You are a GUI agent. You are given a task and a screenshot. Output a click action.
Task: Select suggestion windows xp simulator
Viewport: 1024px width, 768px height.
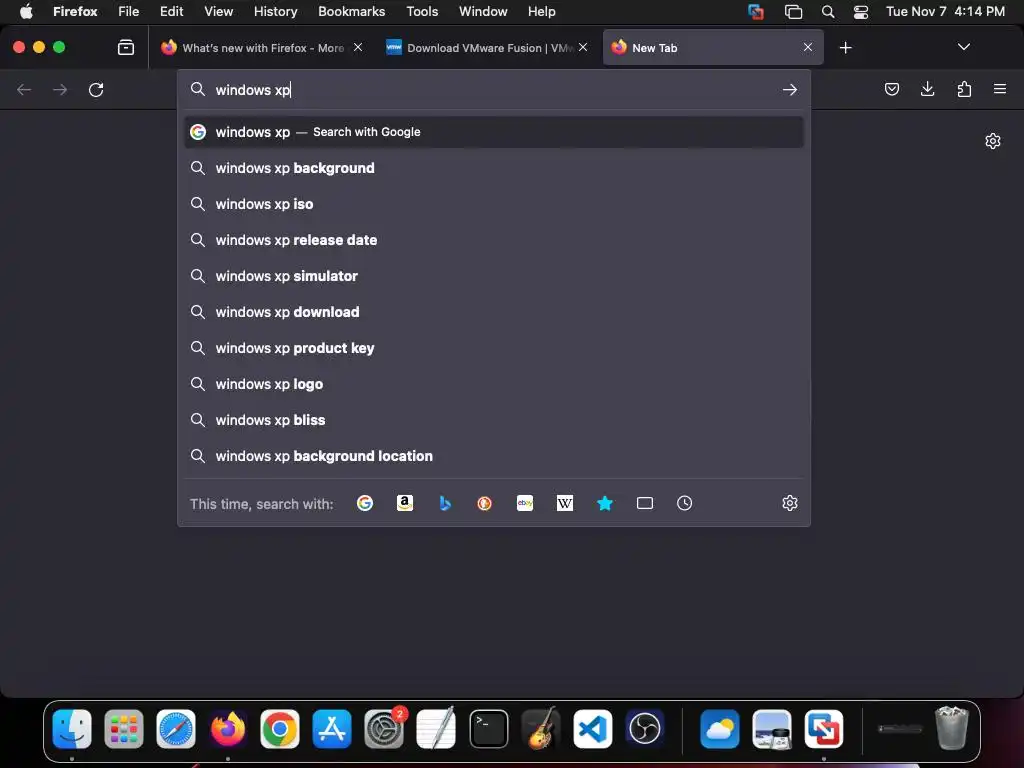click(494, 276)
